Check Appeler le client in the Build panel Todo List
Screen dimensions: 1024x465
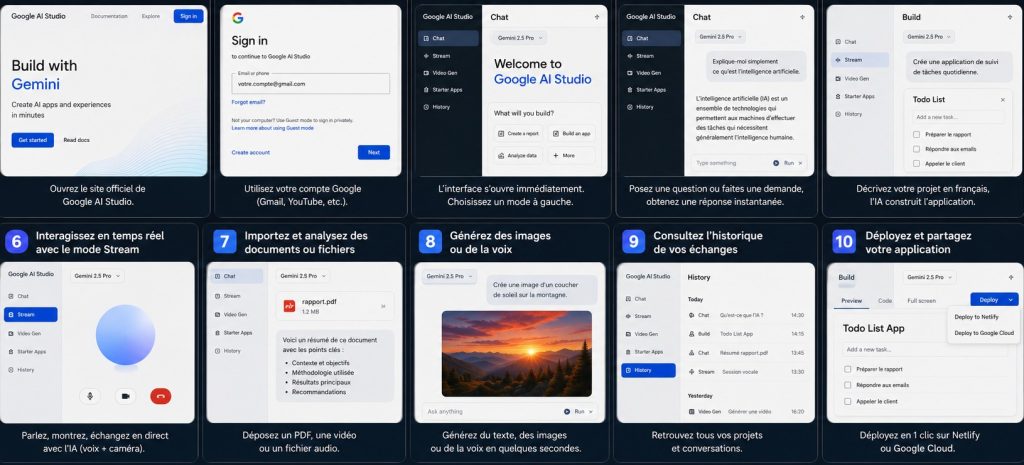point(916,163)
